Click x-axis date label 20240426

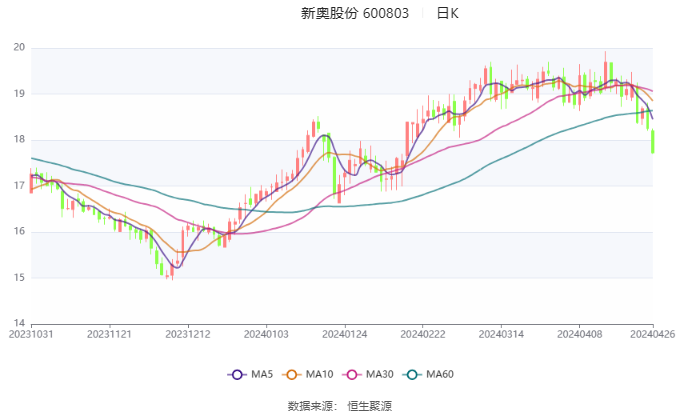click(x=653, y=334)
